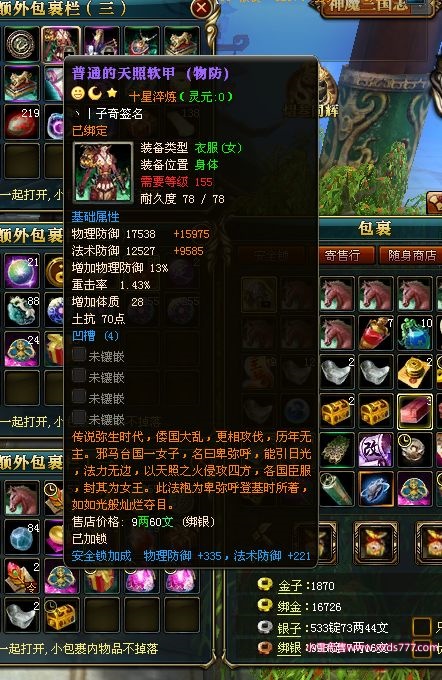Select the gold coin stack item
Screen dimensions: 442x680
point(415,372)
